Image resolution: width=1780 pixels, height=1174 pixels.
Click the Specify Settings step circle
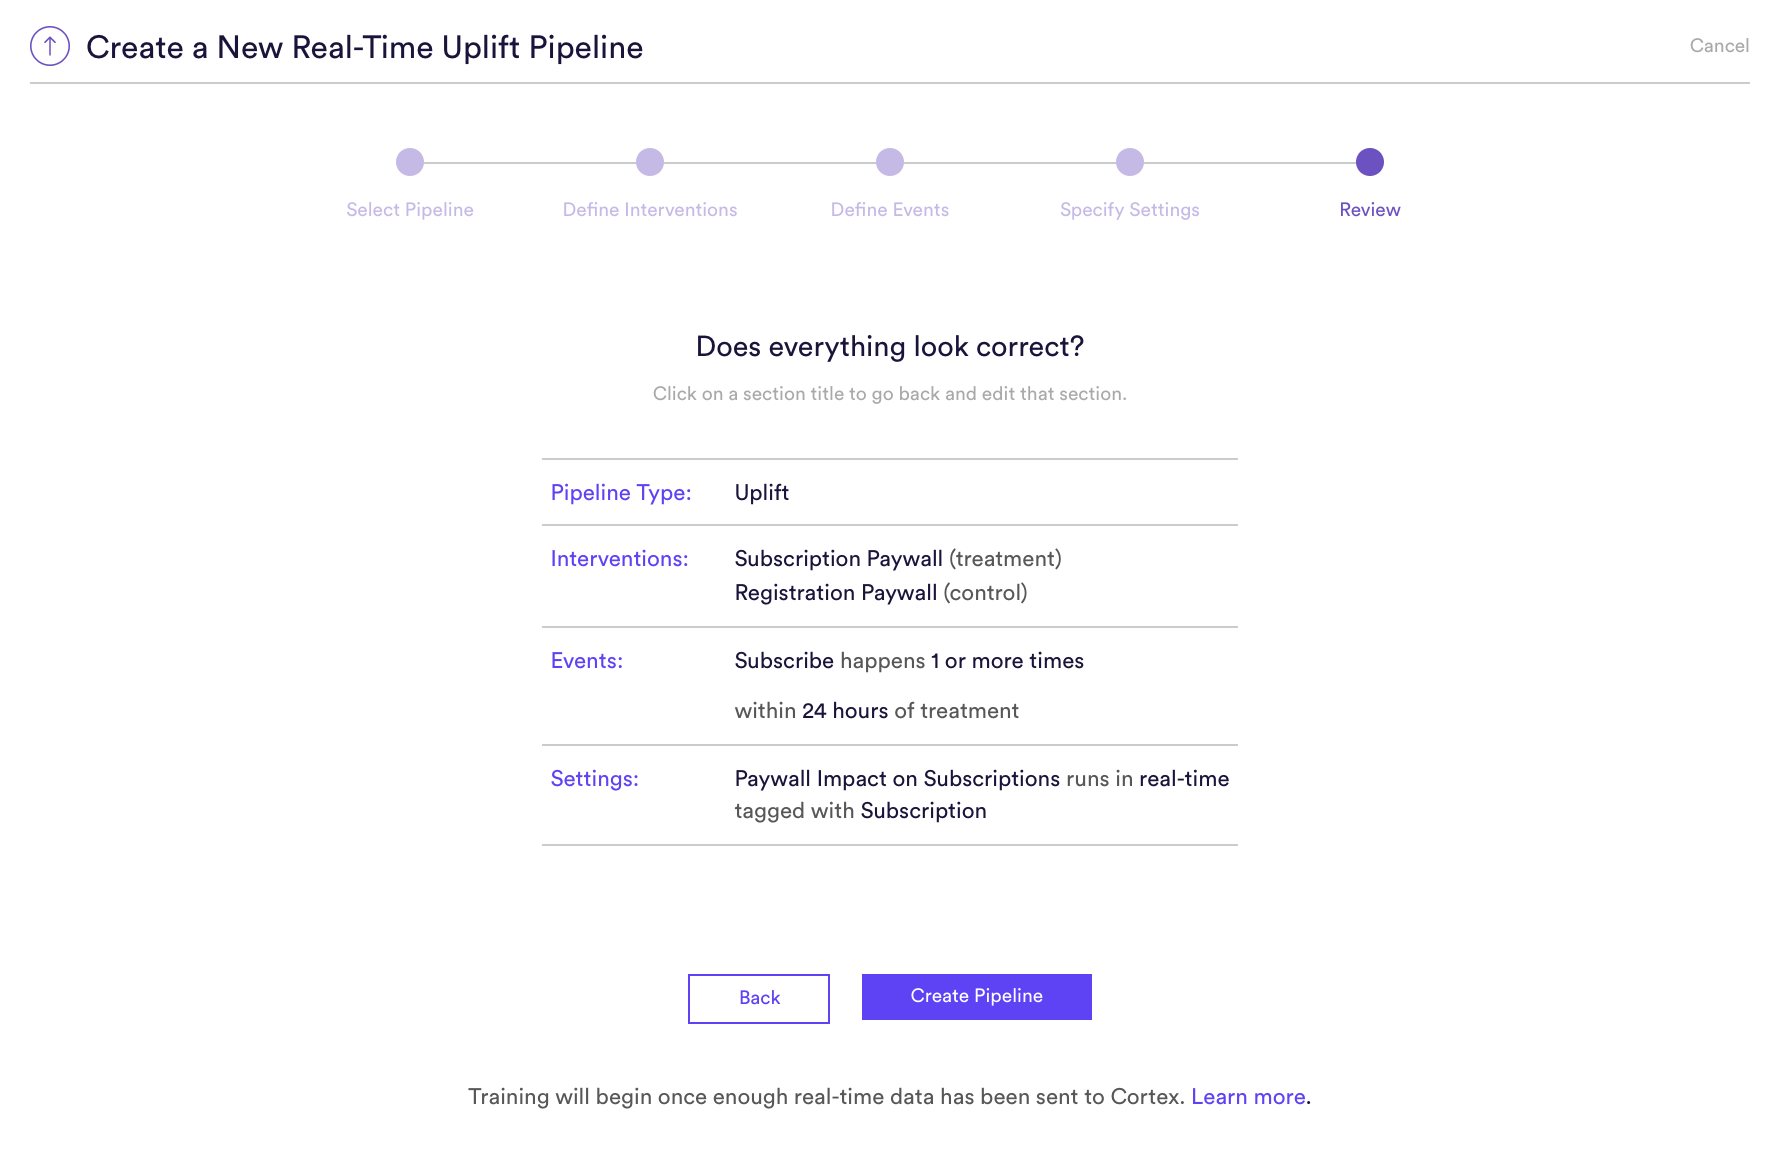tap(1130, 162)
